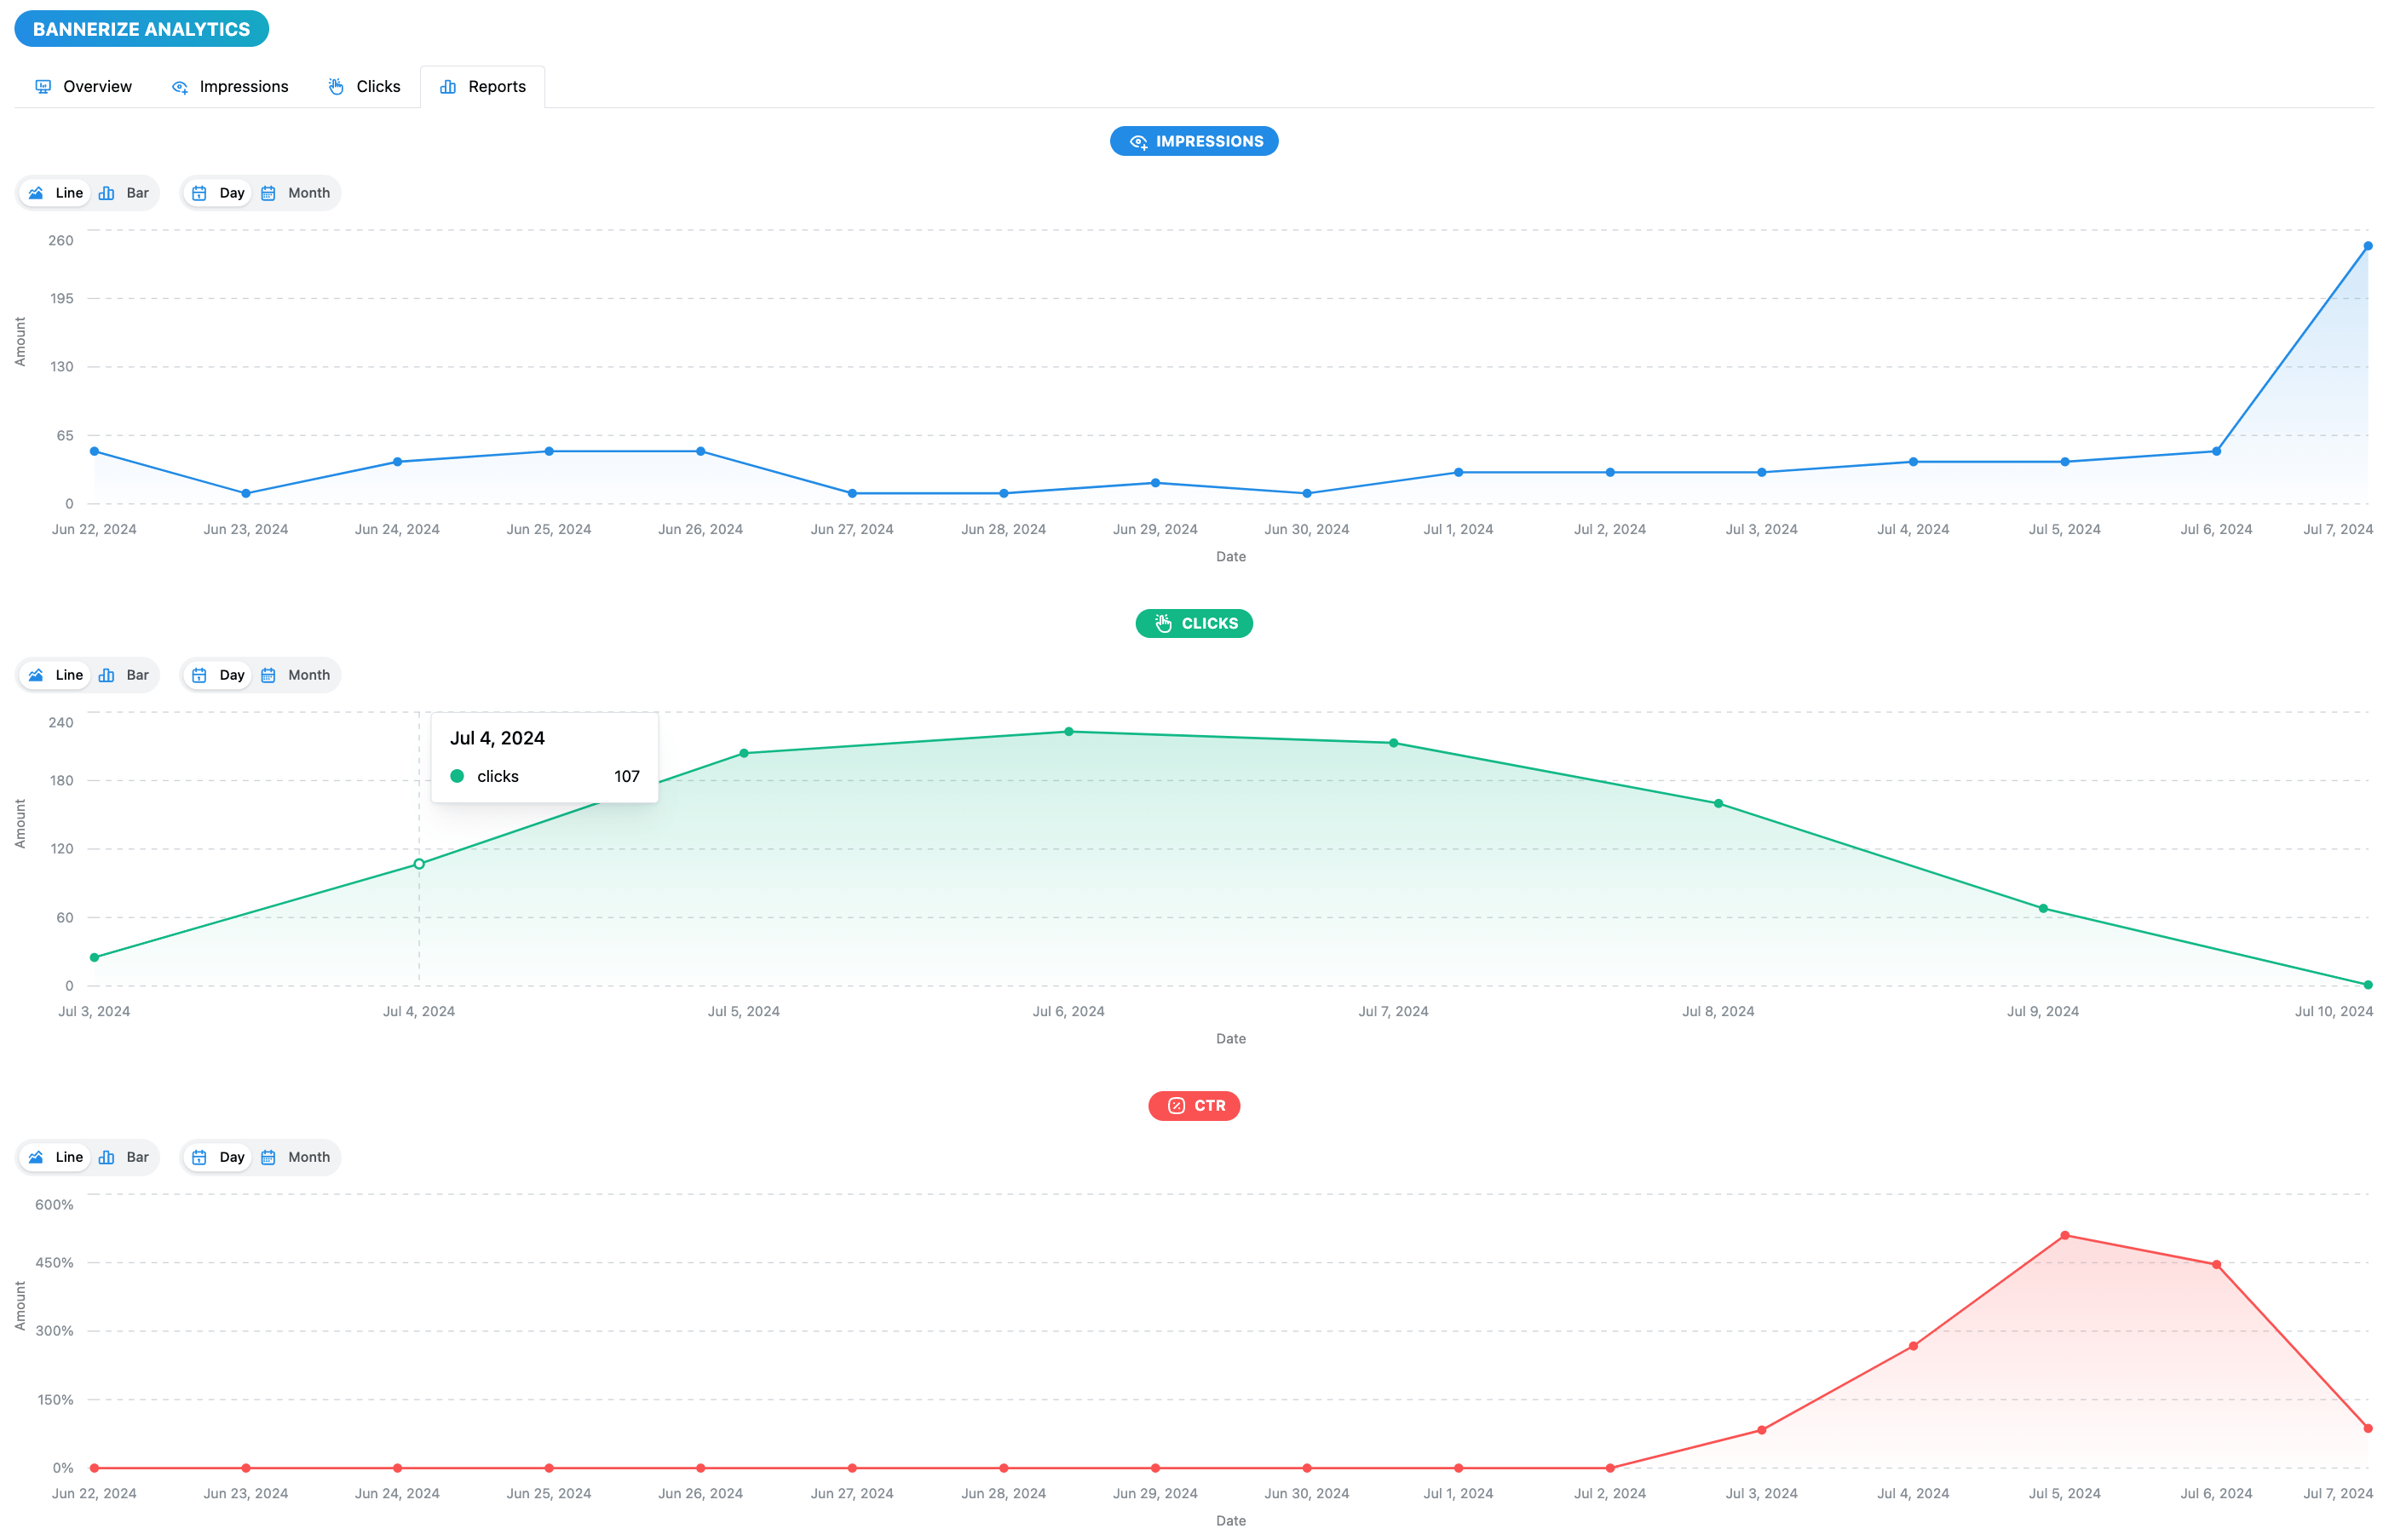Click Clicks chart Jul 6, 2024 peak point
Image resolution: width=2389 pixels, height=1540 pixels.
1069,732
